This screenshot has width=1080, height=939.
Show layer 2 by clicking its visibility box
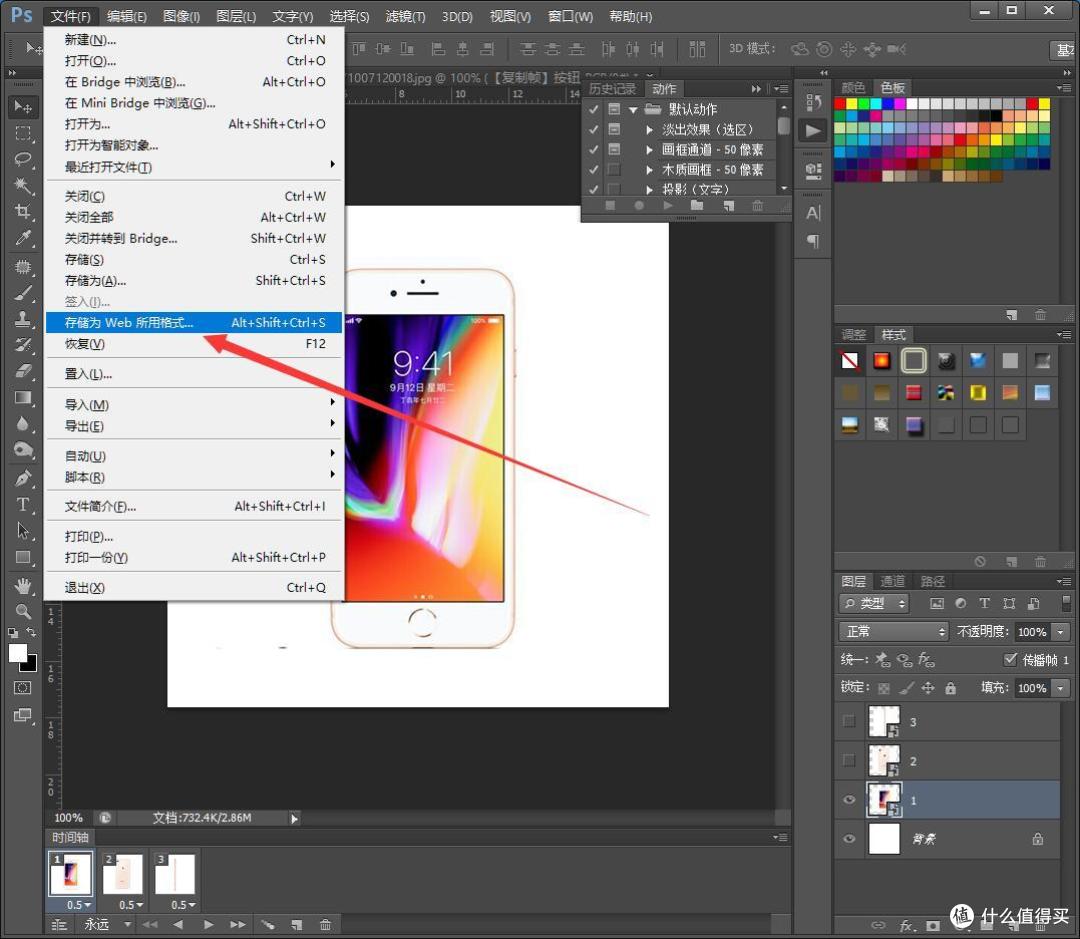click(849, 761)
